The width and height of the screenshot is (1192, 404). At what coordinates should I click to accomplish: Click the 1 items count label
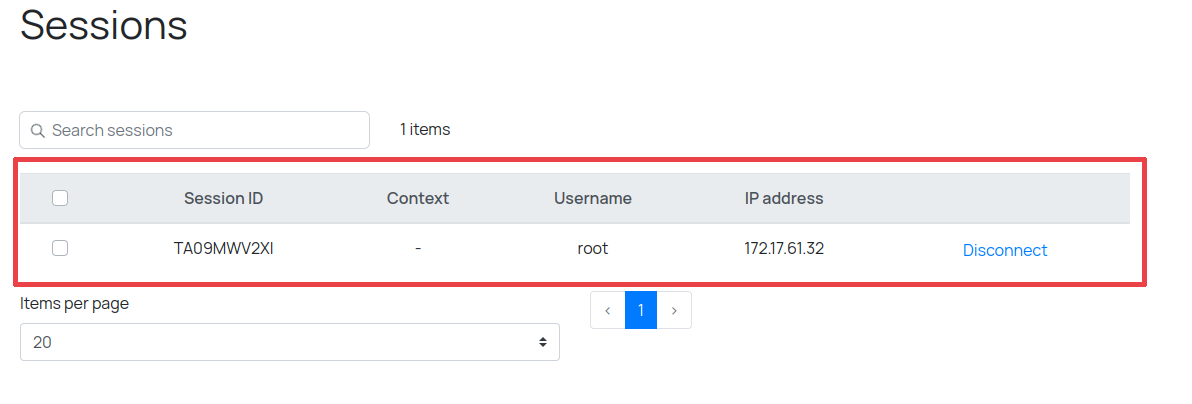tap(425, 130)
